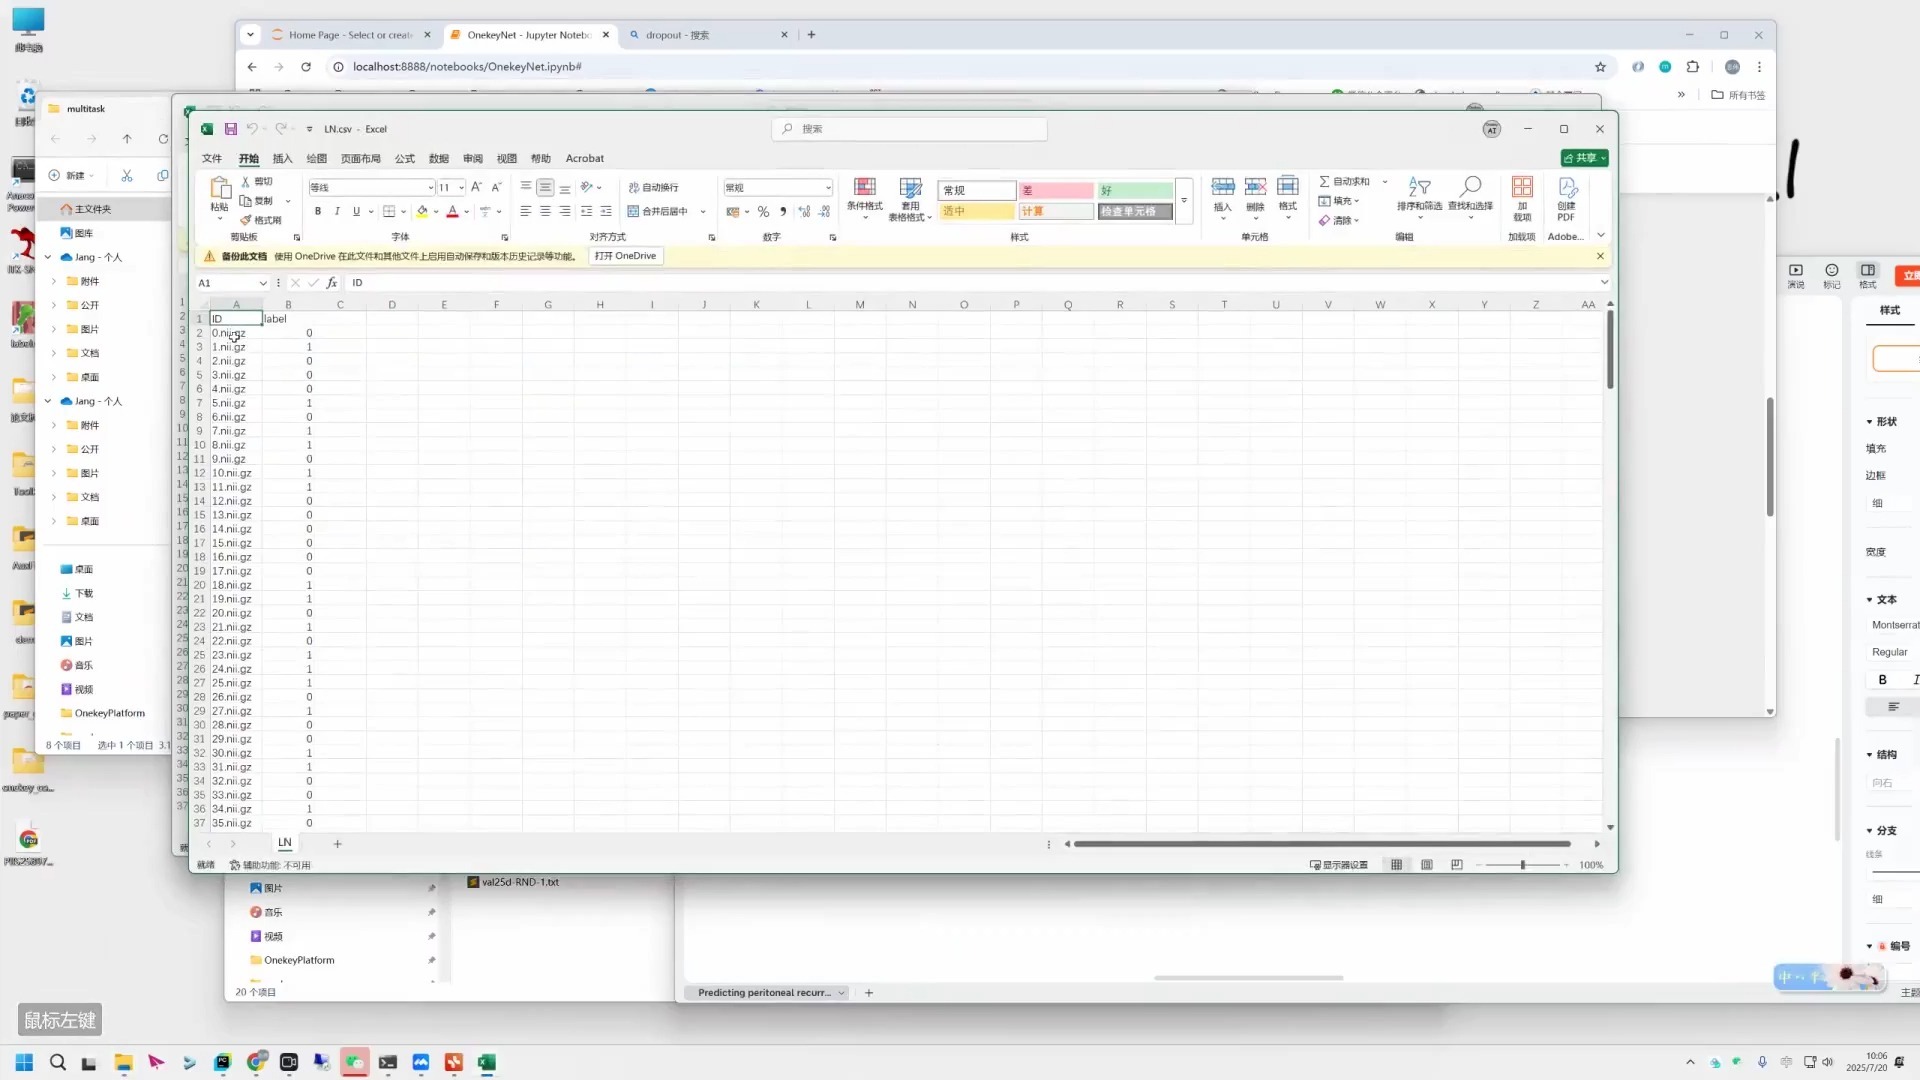The width and height of the screenshot is (1920, 1080).
Task: Click Decrease Indent icon
Action: click(x=586, y=211)
